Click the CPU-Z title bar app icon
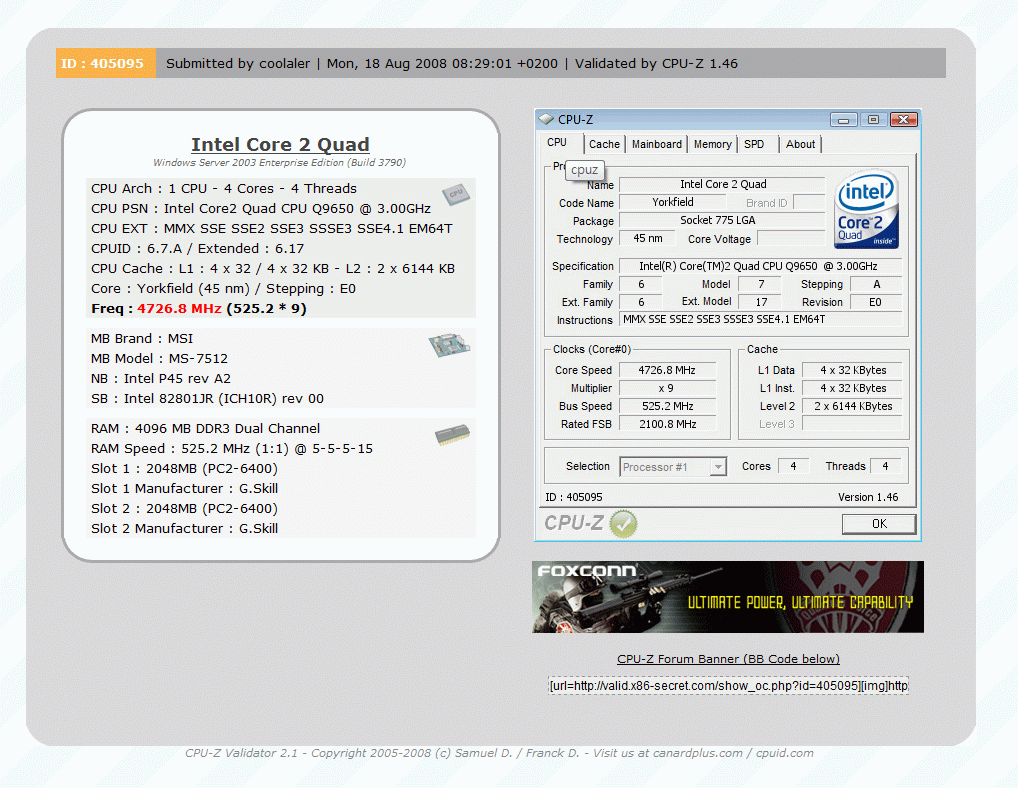 (x=546, y=120)
